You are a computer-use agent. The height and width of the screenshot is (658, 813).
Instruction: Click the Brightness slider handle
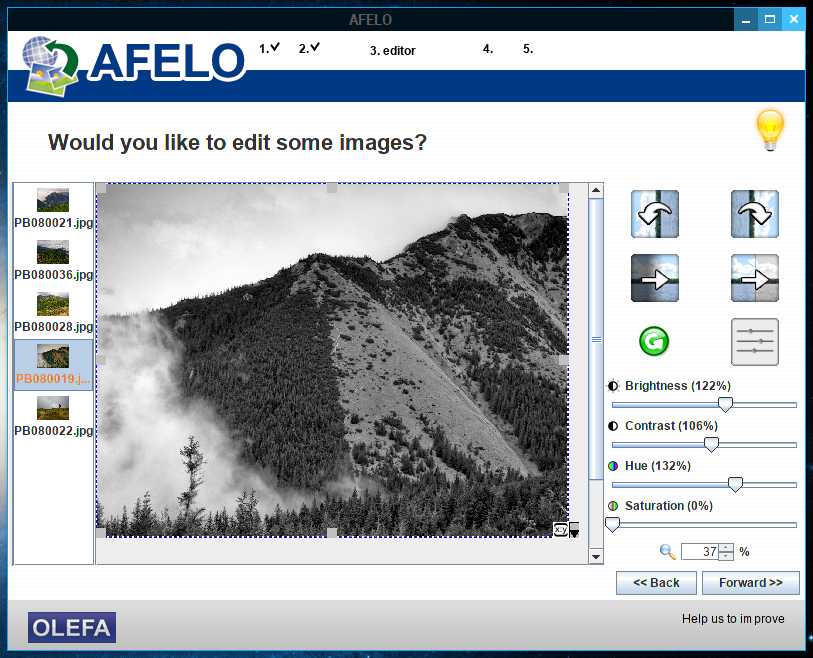725,404
